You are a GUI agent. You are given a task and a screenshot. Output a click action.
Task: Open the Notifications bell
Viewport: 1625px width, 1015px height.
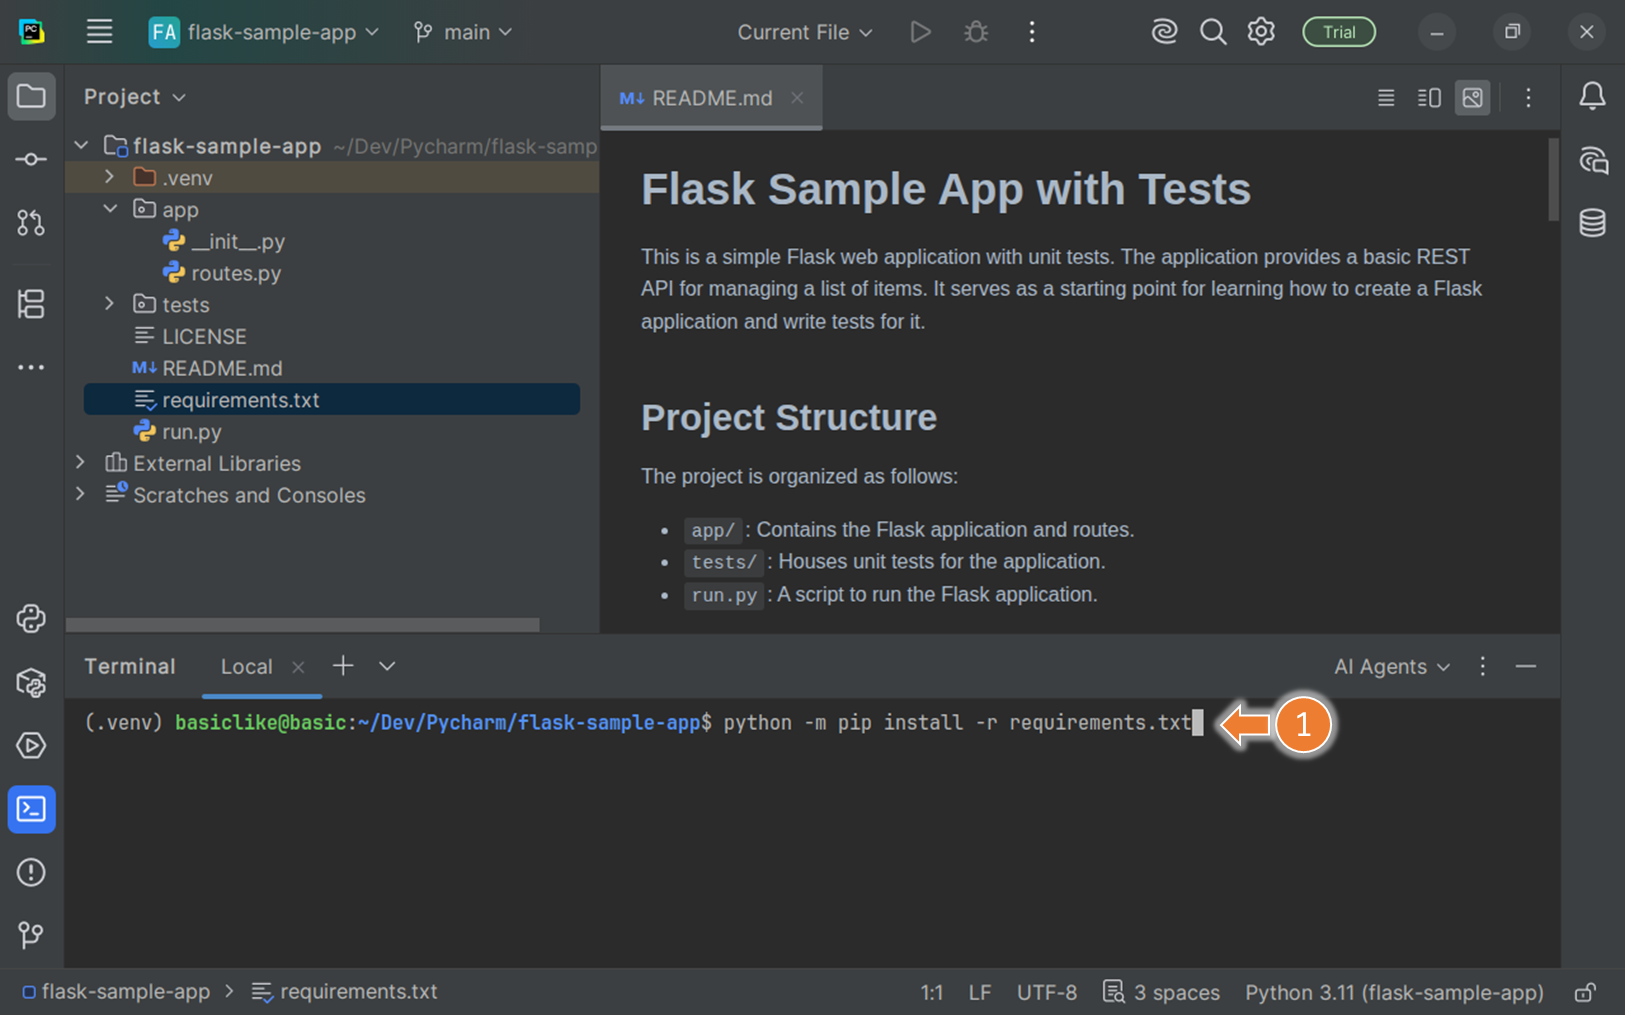pyautogui.click(x=1593, y=96)
